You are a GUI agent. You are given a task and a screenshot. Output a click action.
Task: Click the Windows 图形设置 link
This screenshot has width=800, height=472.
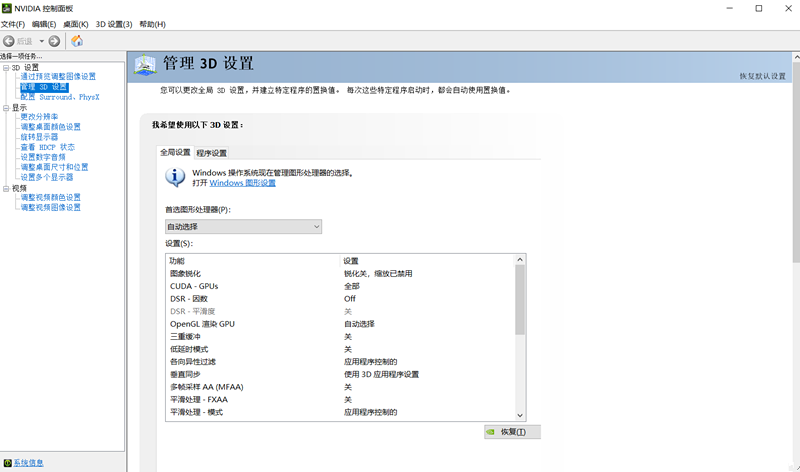[242, 183]
